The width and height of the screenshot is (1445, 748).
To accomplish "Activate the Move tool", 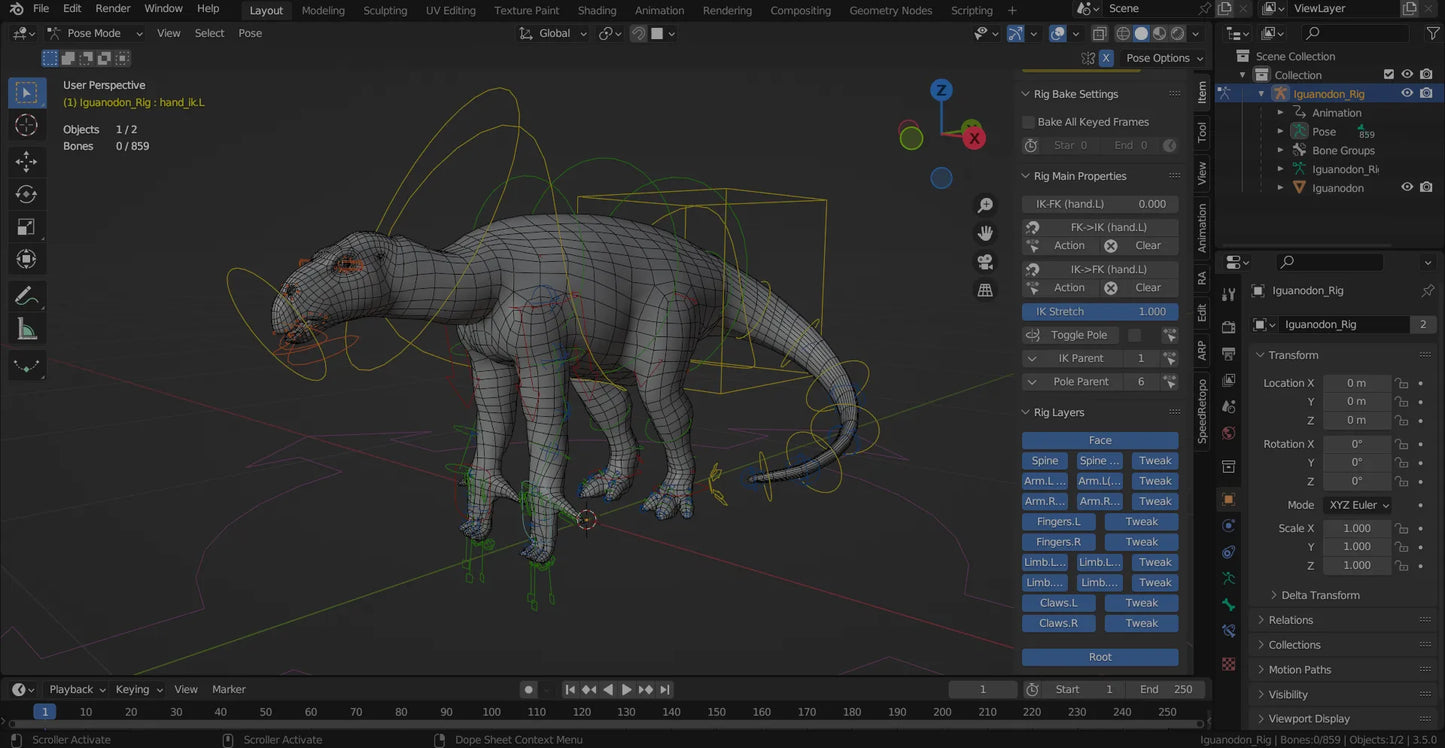I will (27, 161).
